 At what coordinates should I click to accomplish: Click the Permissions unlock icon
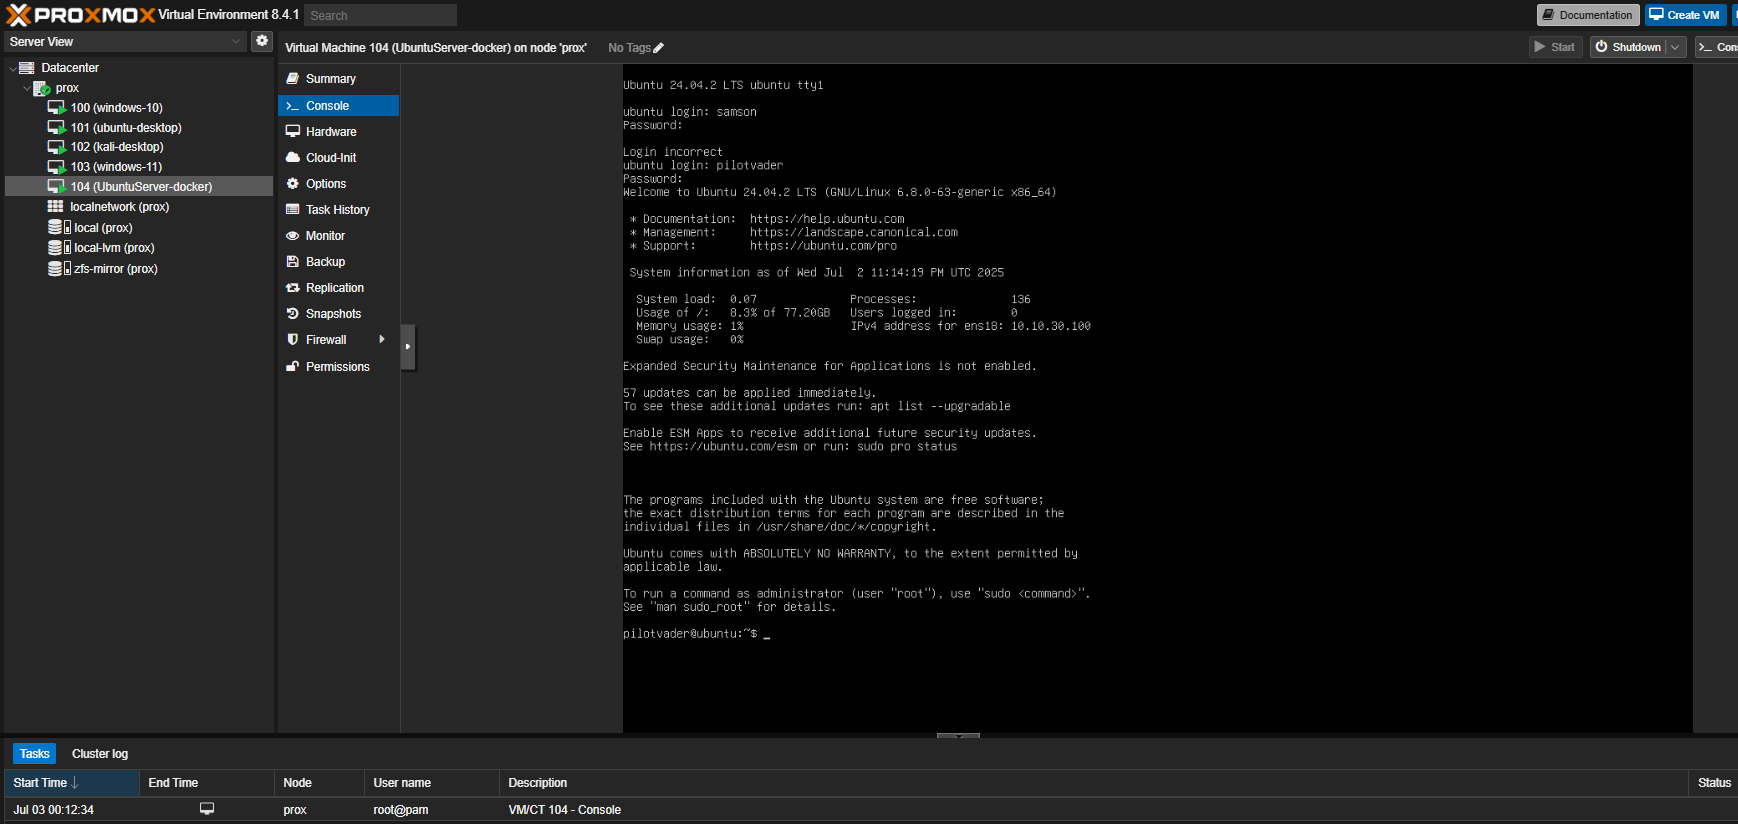pos(293,366)
